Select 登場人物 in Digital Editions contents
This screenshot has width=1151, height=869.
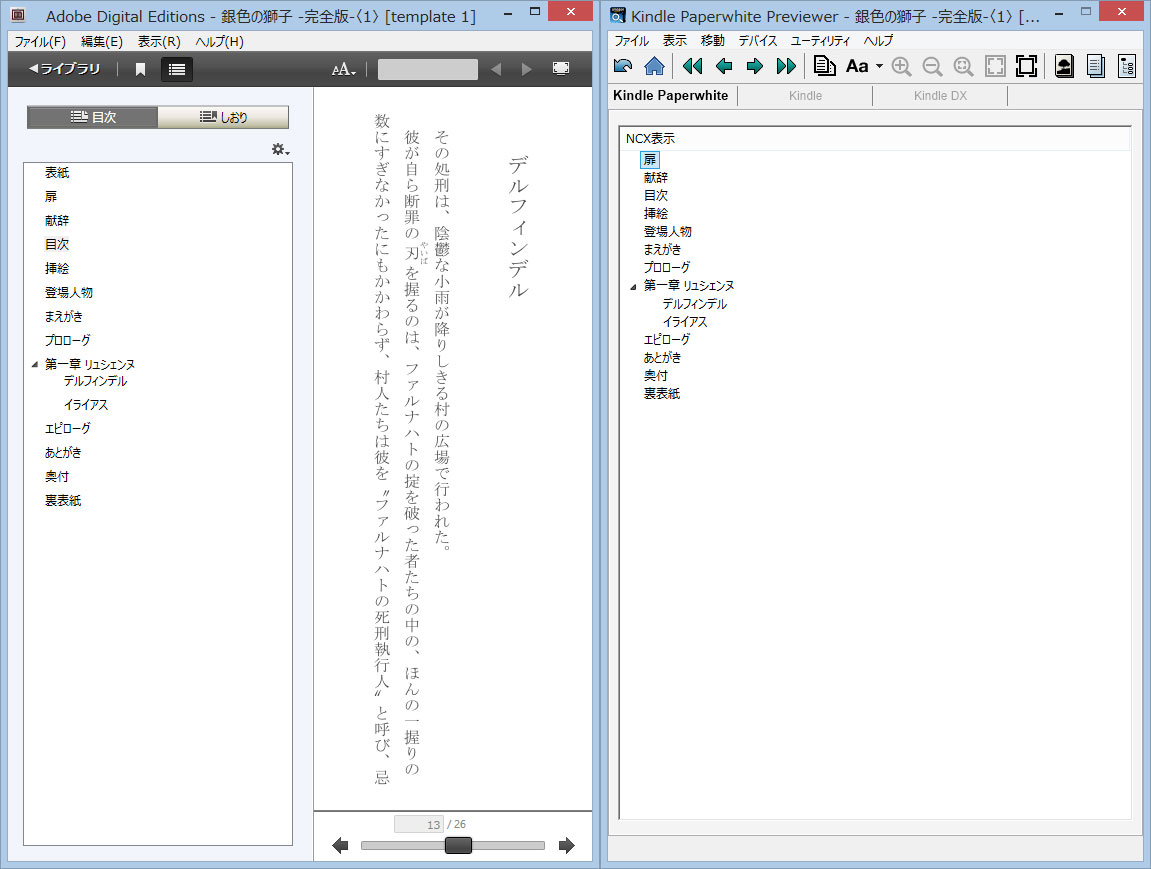[x=69, y=292]
